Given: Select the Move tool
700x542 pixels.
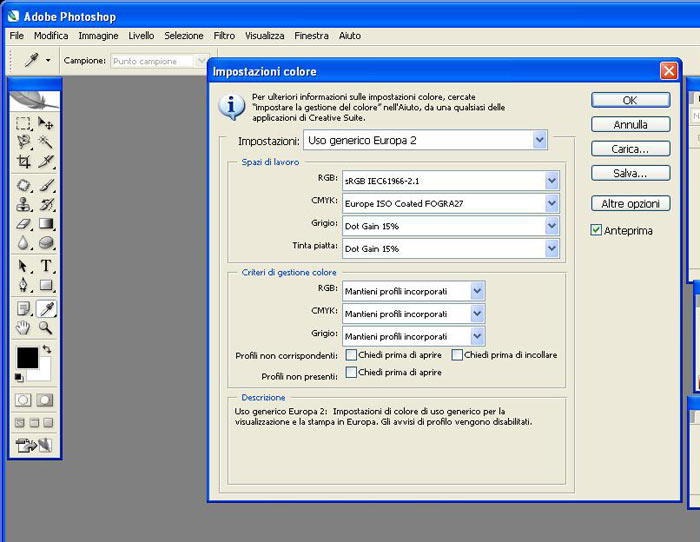Looking at the screenshot, I should (x=46, y=123).
